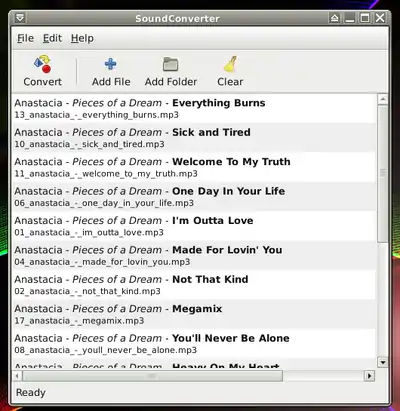Select the Sick and Tired track
The image size is (400, 411).
pos(194,138)
